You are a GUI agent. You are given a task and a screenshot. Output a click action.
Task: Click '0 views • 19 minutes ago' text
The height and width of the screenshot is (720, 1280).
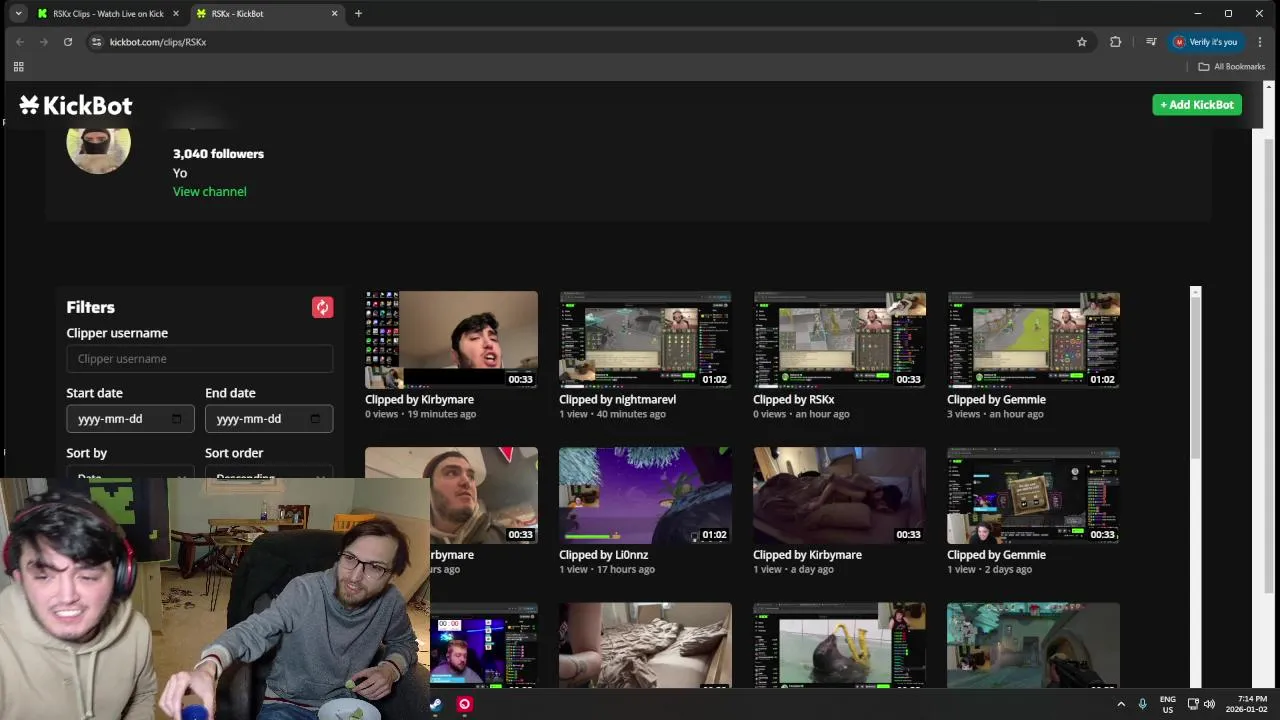pyautogui.click(x=420, y=414)
